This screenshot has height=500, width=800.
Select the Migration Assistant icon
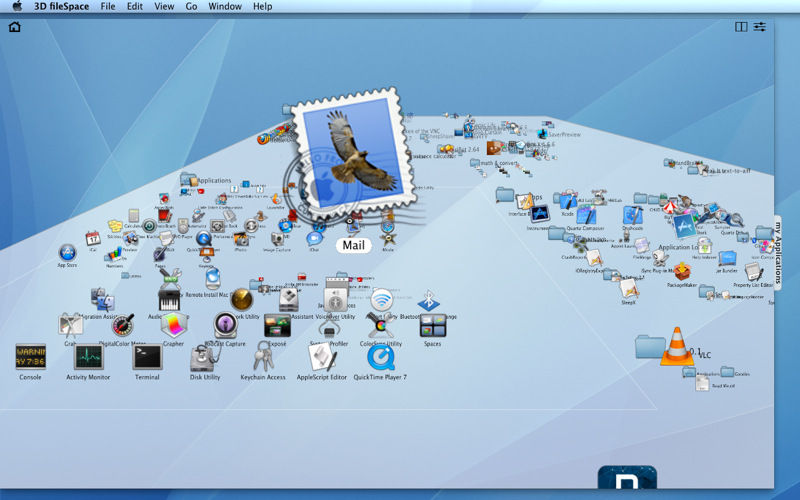pos(103,299)
